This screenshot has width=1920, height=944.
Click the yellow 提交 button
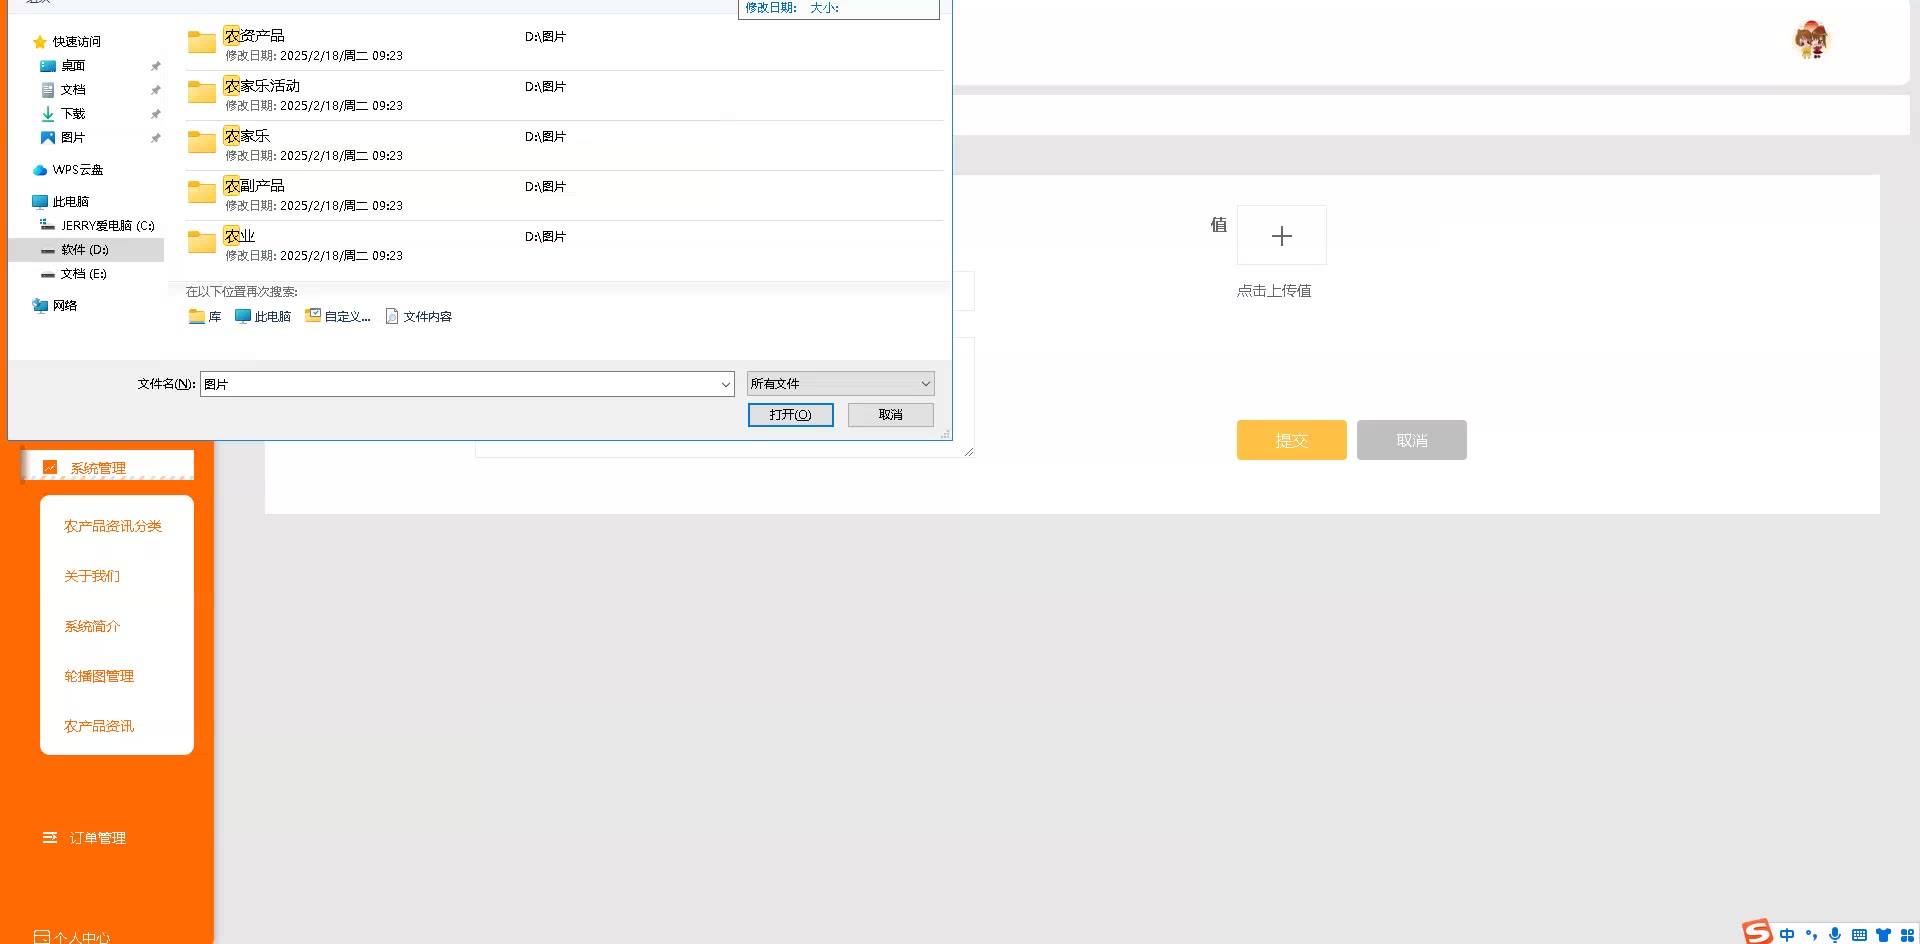click(1292, 440)
